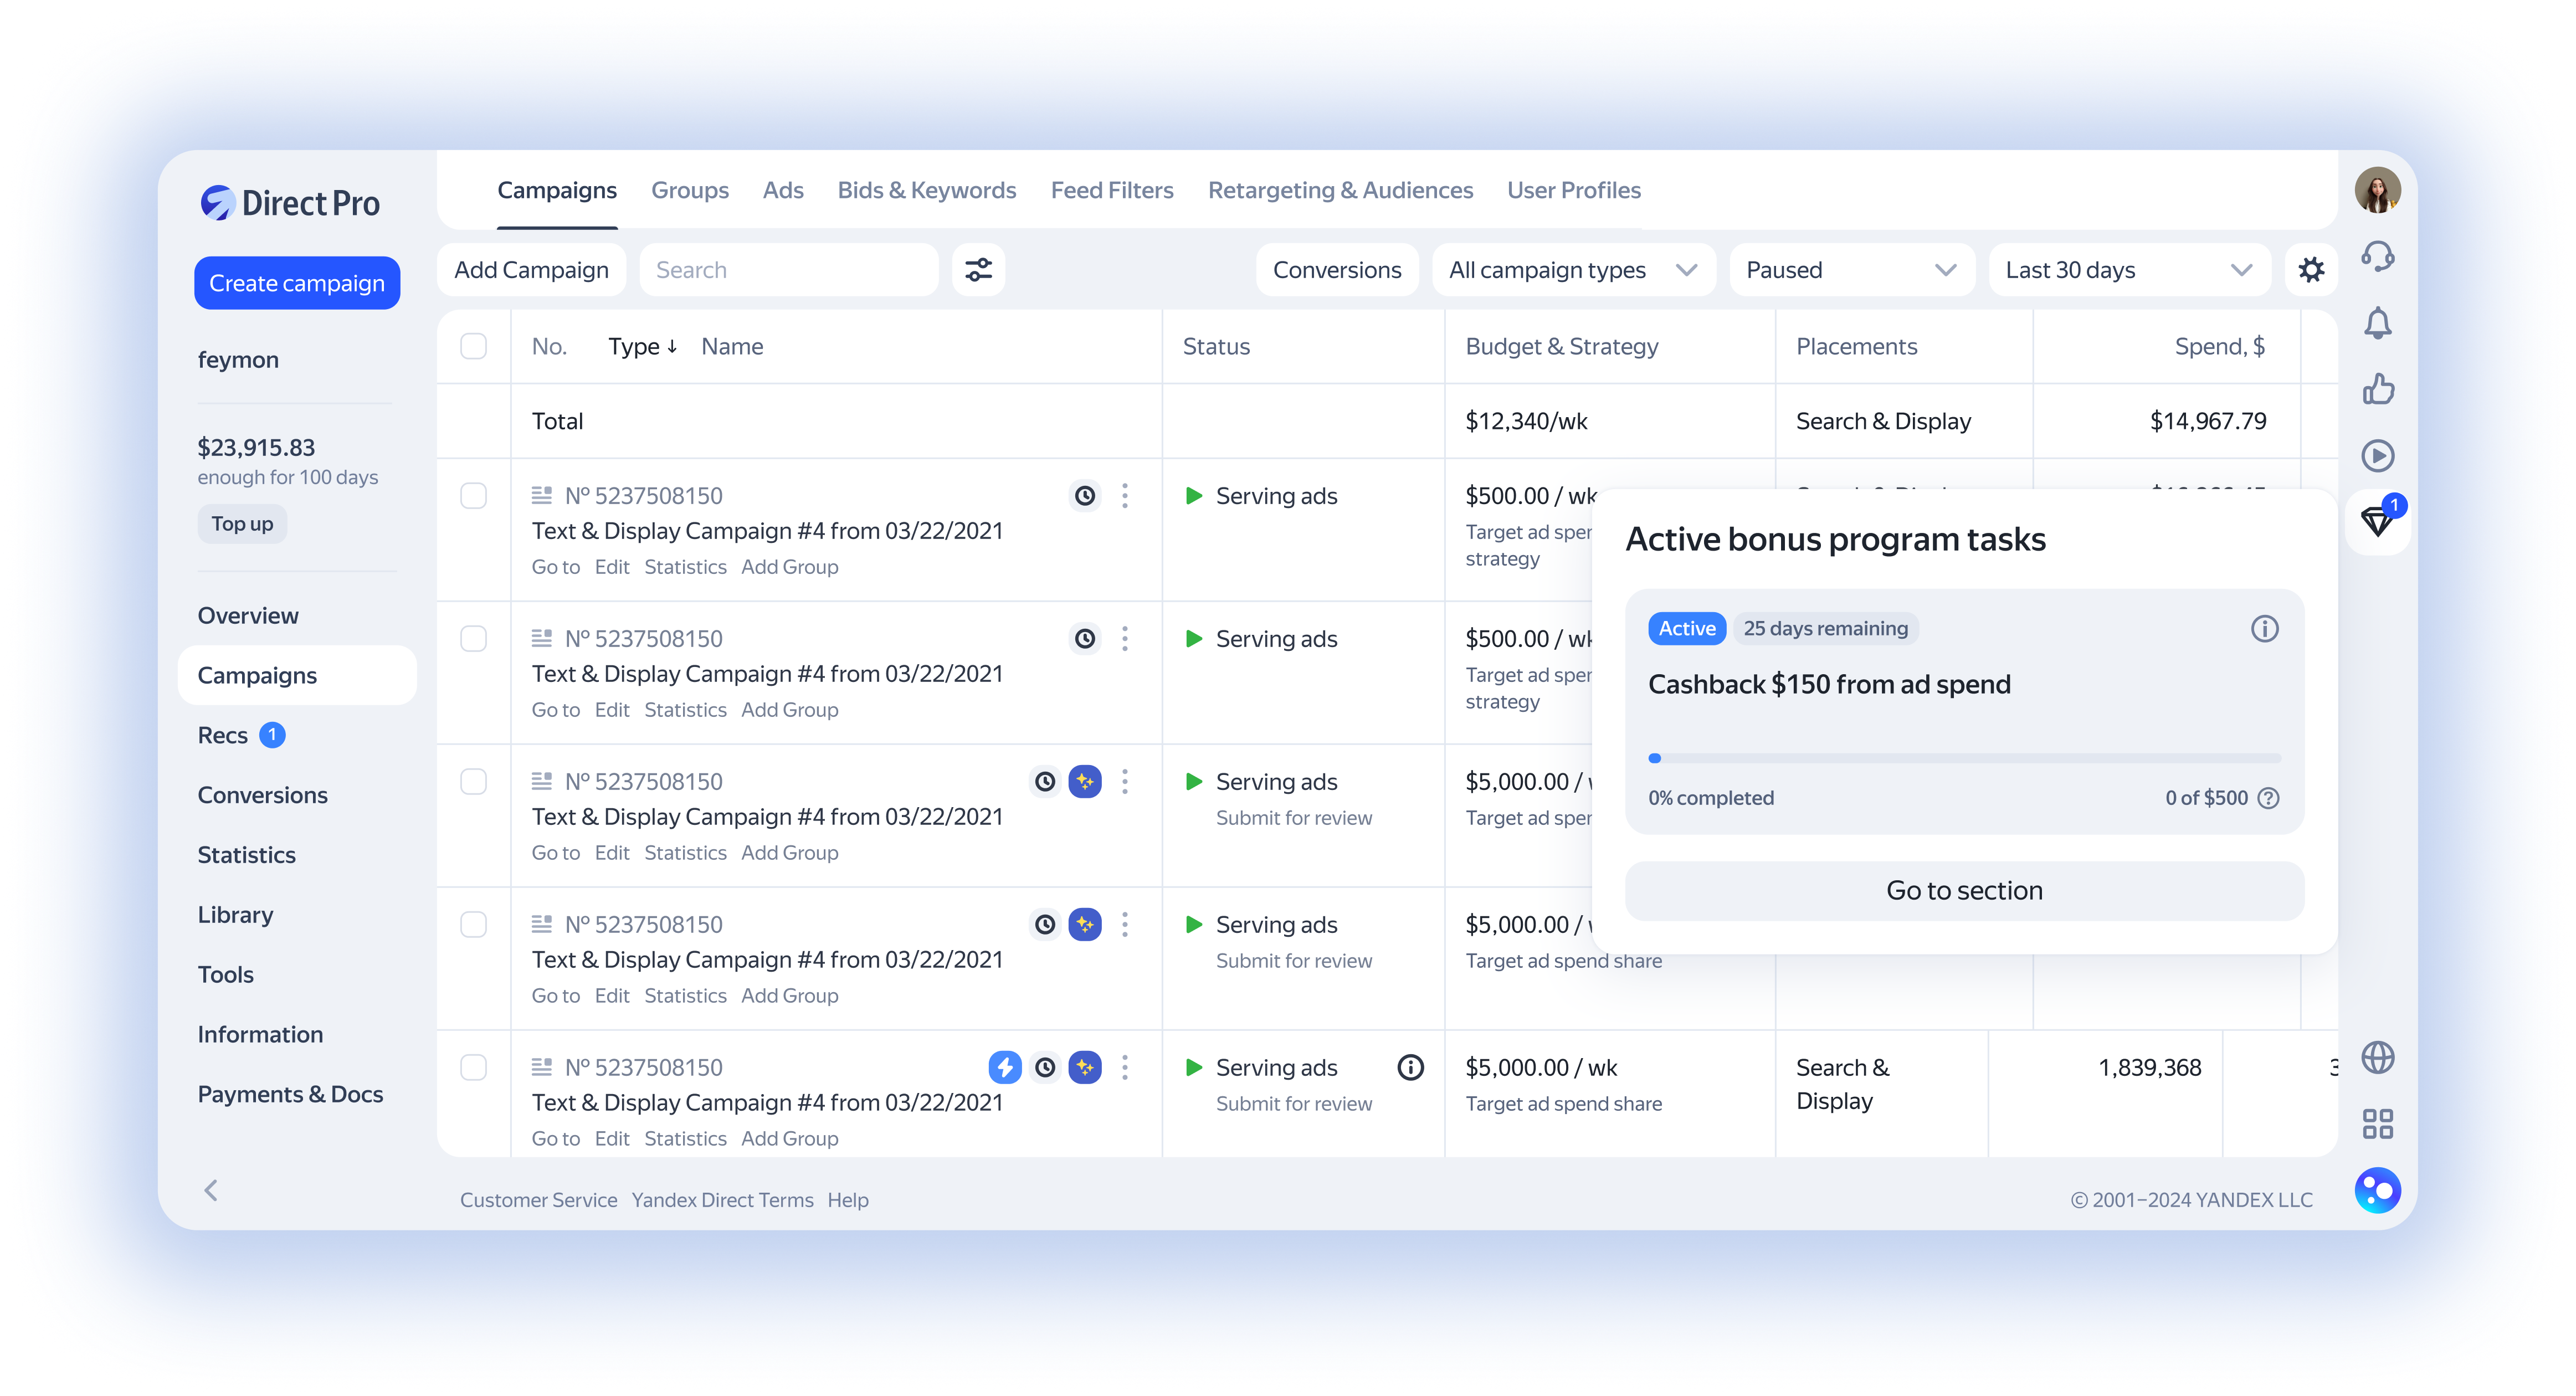The height and width of the screenshot is (1396, 2576).
Task: Click the Direct Pro logo
Action: (290, 203)
